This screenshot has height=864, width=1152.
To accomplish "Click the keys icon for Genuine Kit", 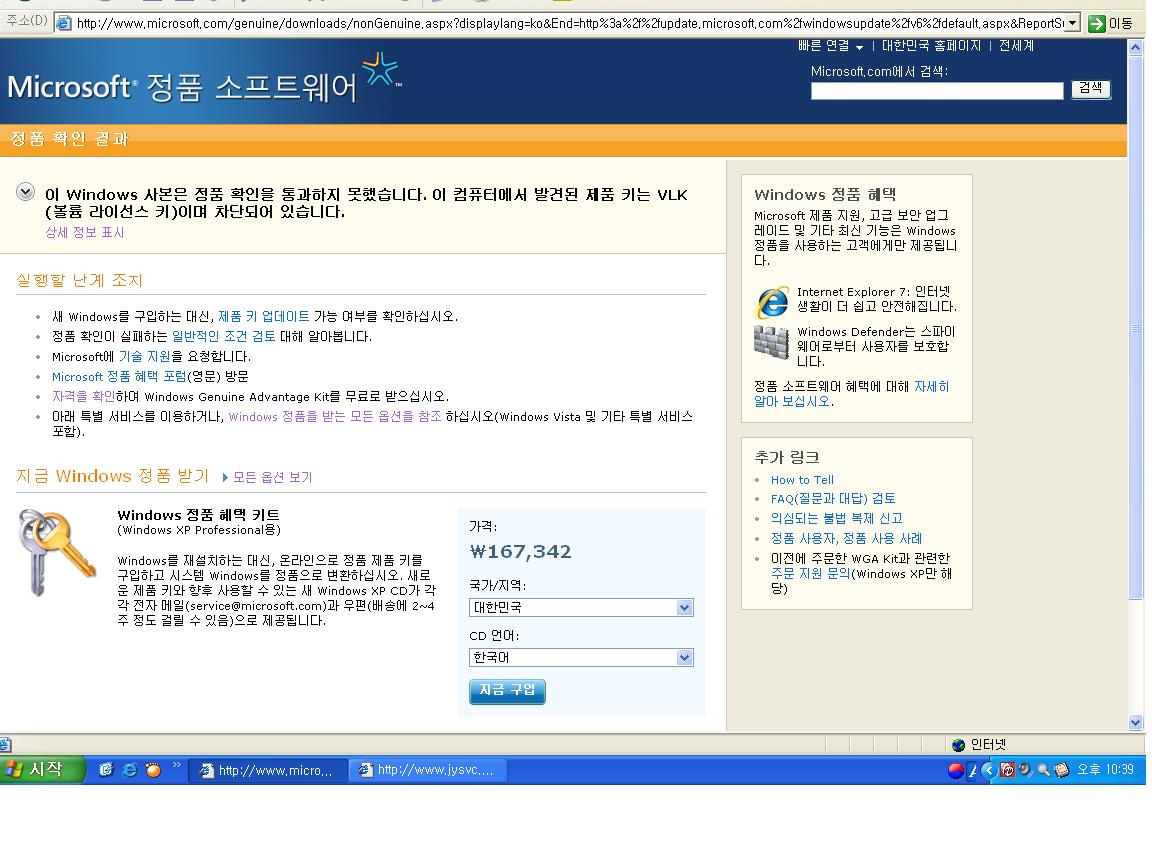I will click(57, 551).
